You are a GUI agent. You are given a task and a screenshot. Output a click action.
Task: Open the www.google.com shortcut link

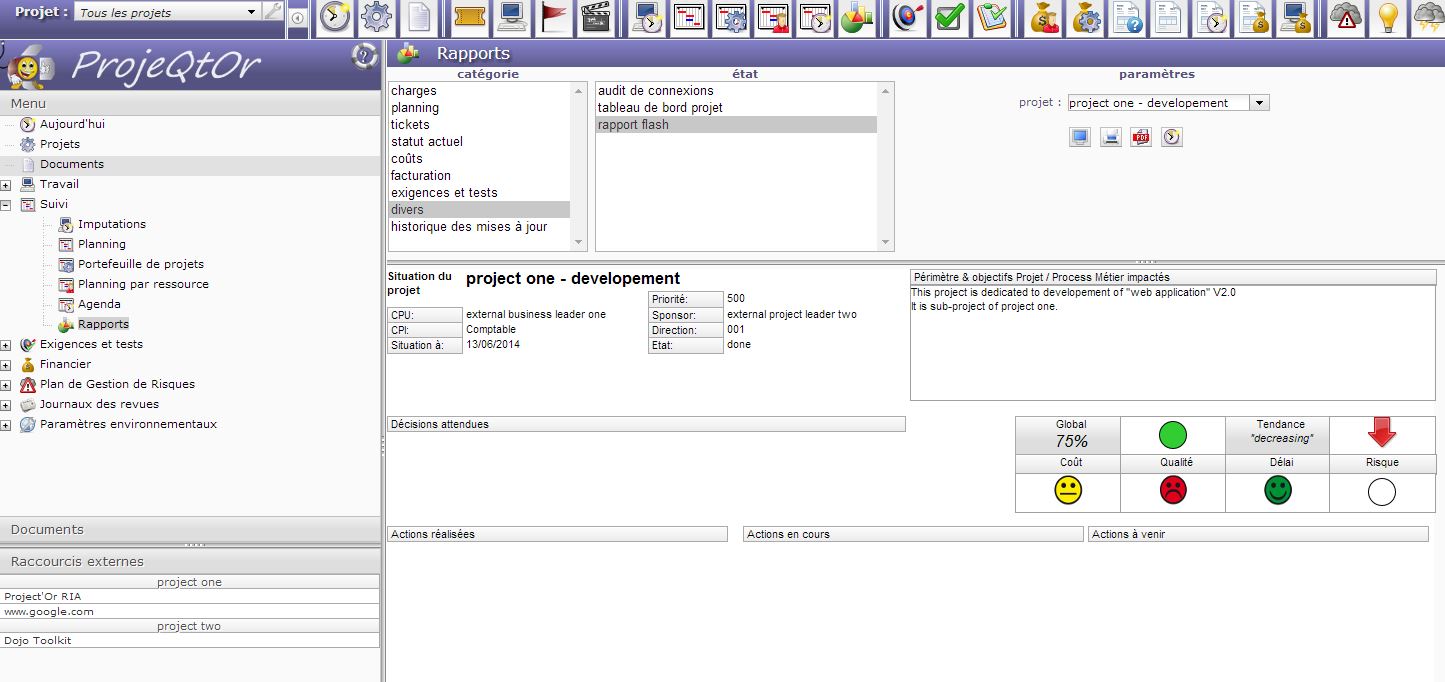[49, 611]
